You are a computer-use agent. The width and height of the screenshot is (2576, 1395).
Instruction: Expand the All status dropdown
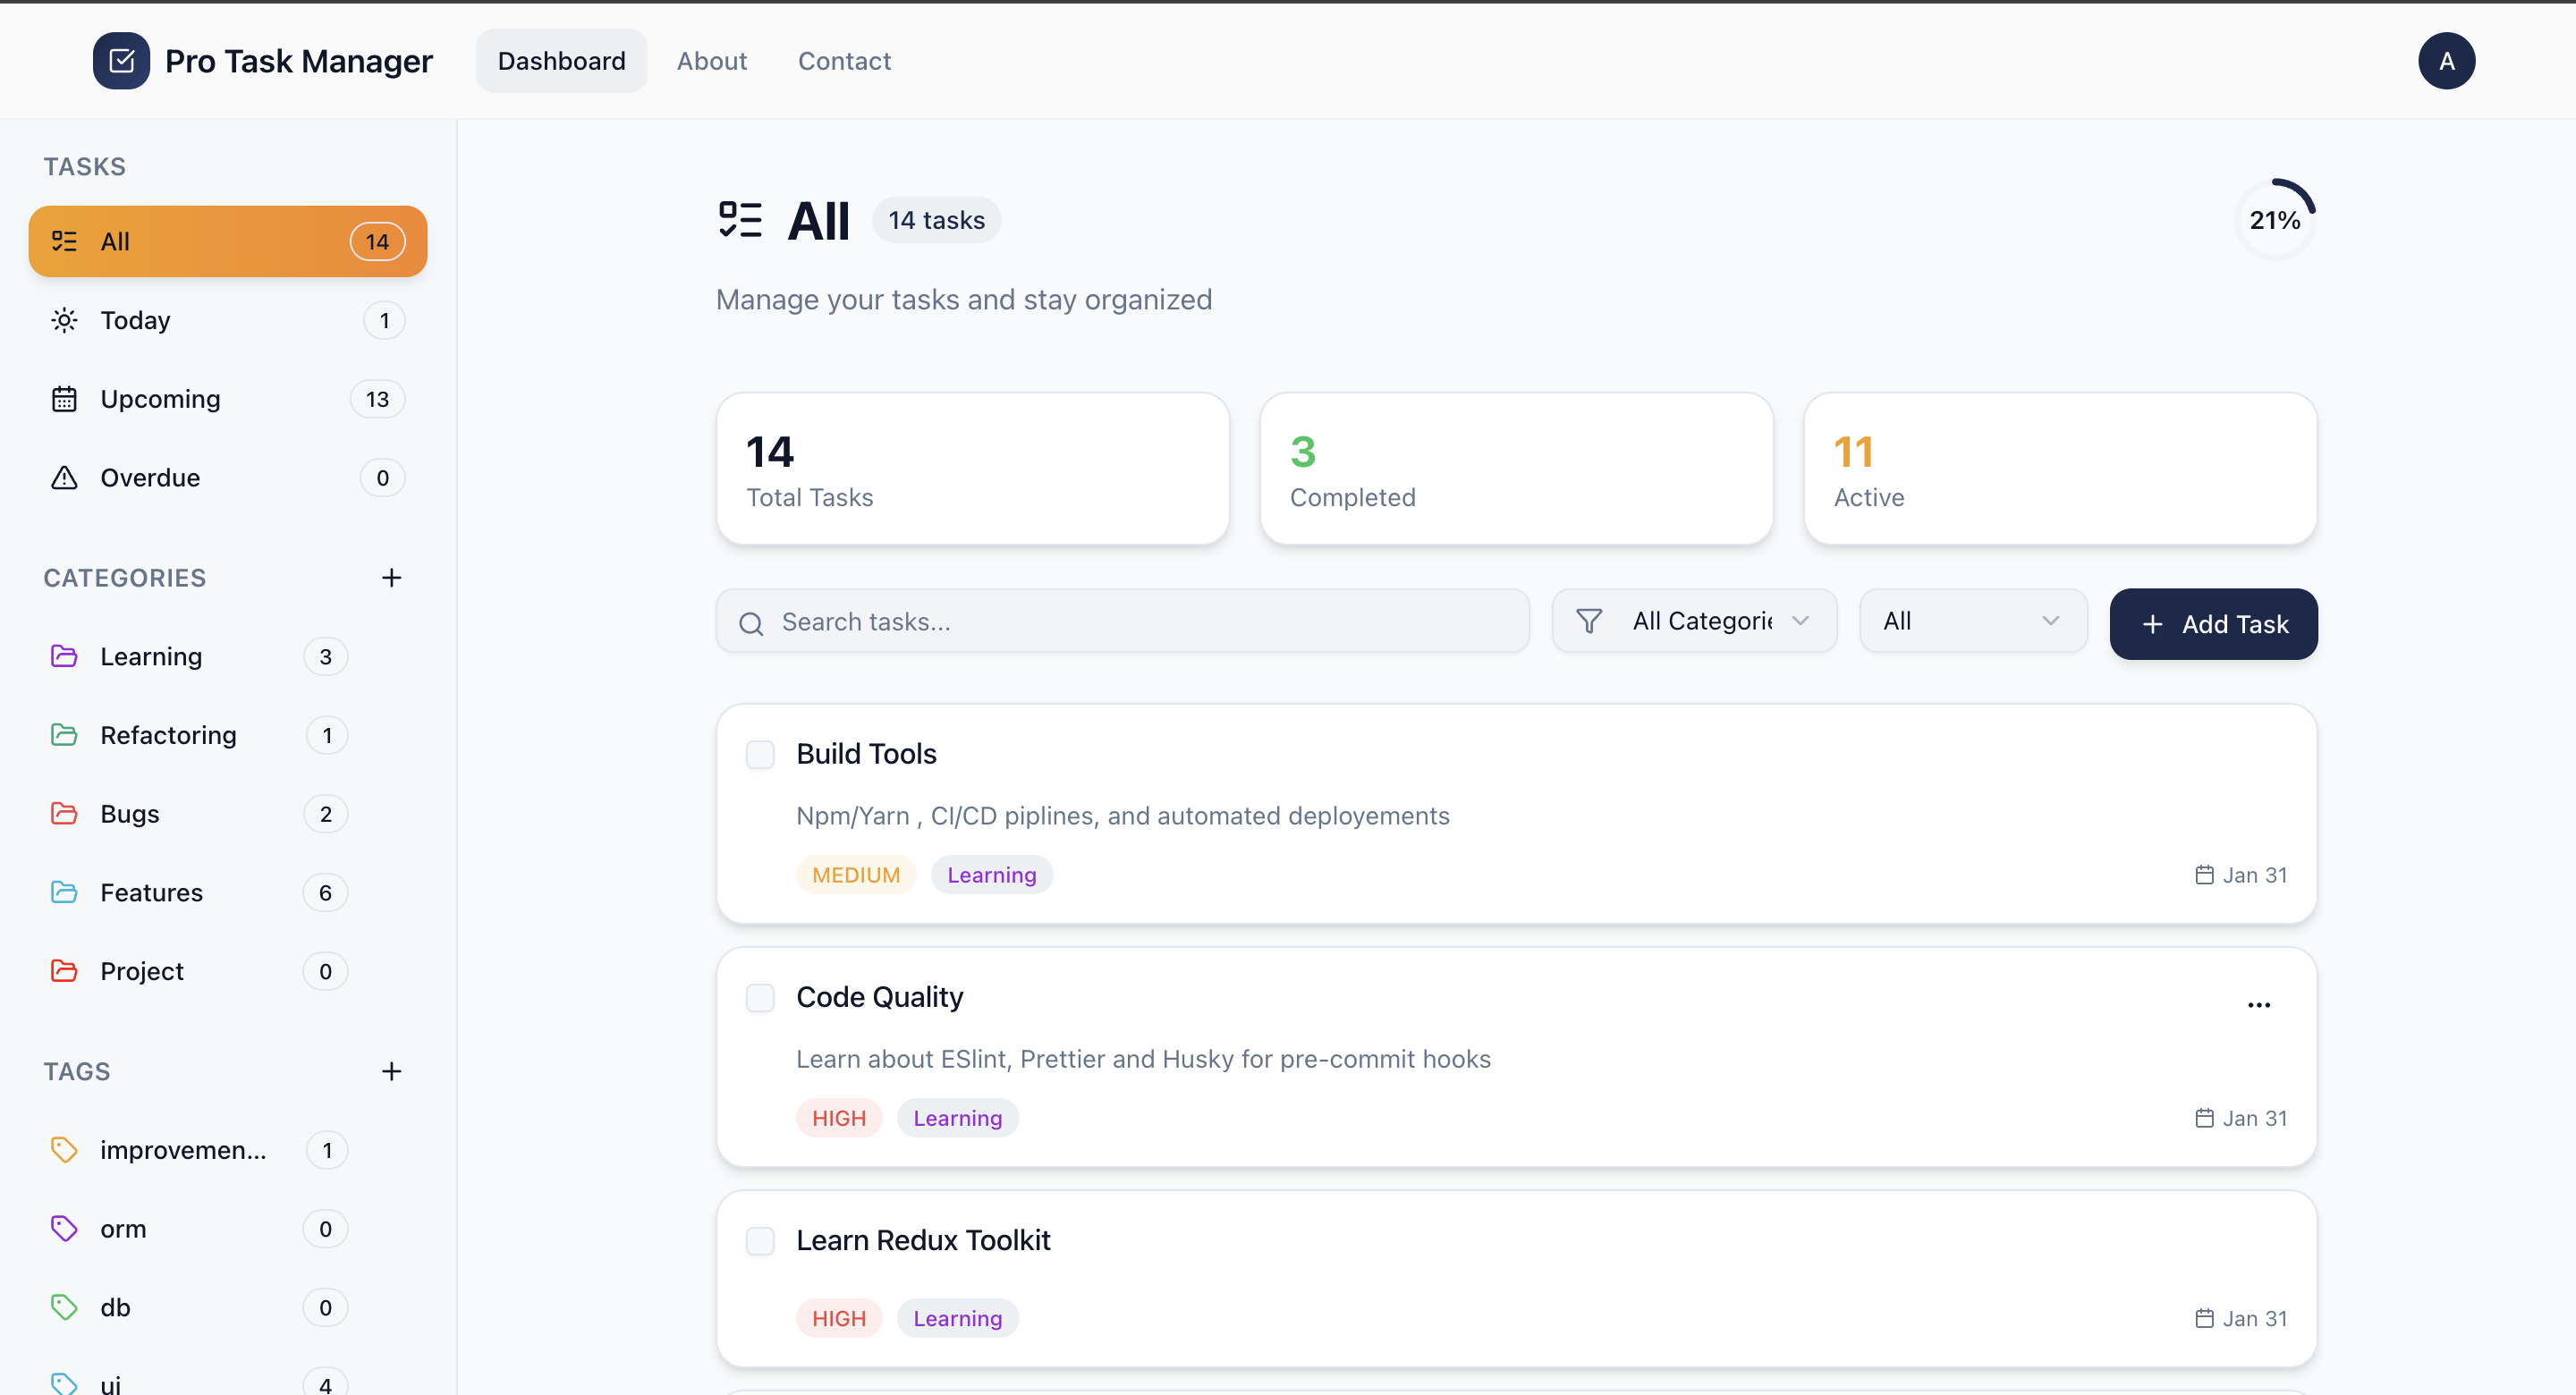pyautogui.click(x=1971, y=621)
